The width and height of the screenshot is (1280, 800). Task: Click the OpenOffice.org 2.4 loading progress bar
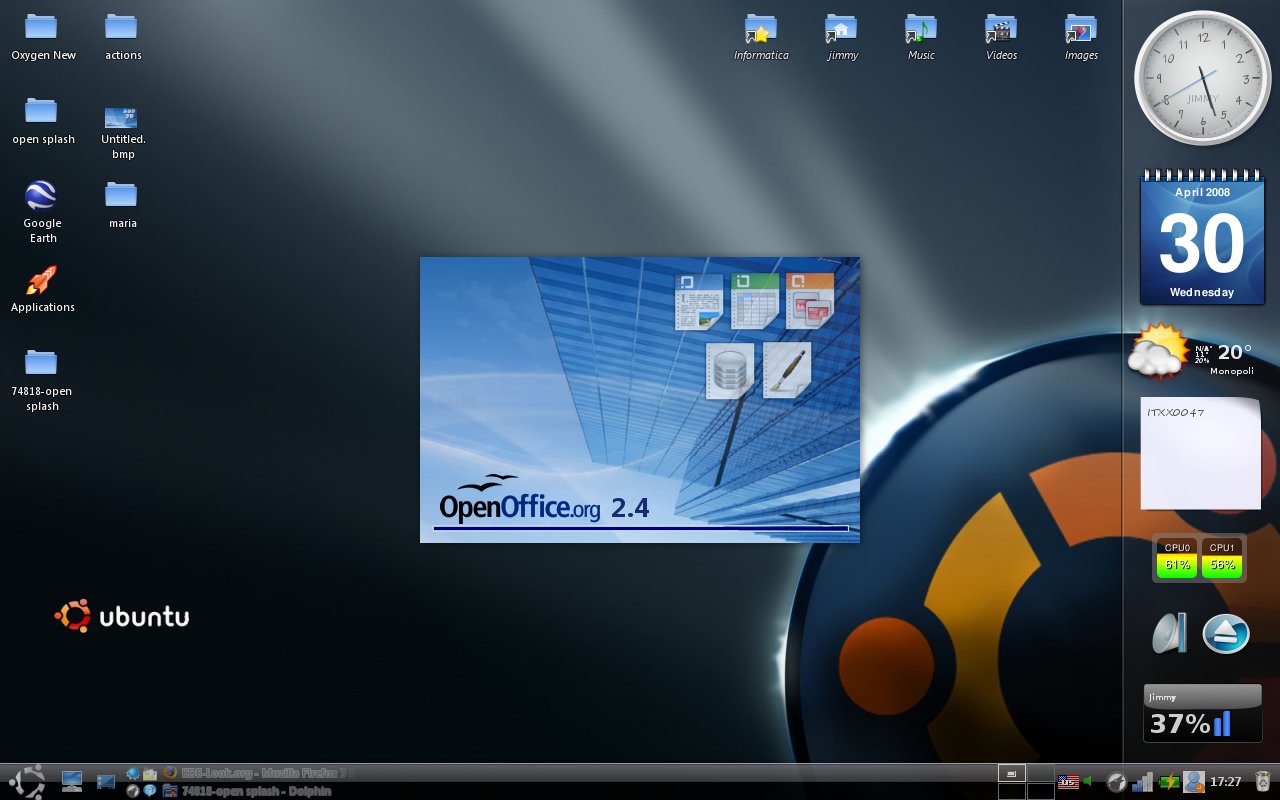click(x=641, y=528)
